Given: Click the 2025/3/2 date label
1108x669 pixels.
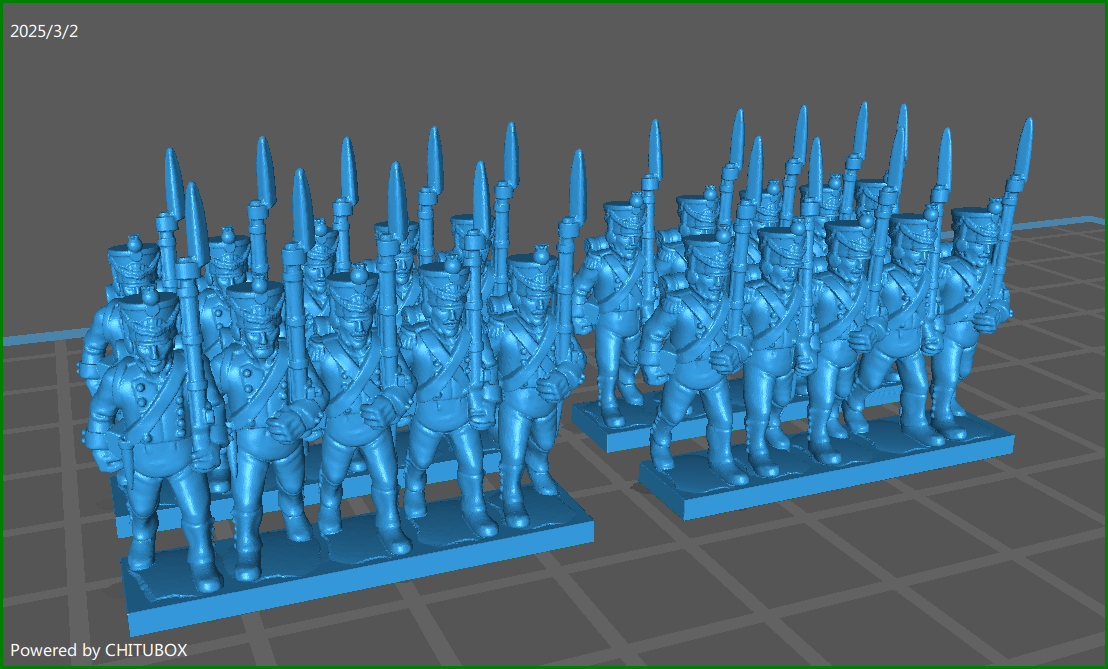Looking at the screenshot, I should 44,31.
